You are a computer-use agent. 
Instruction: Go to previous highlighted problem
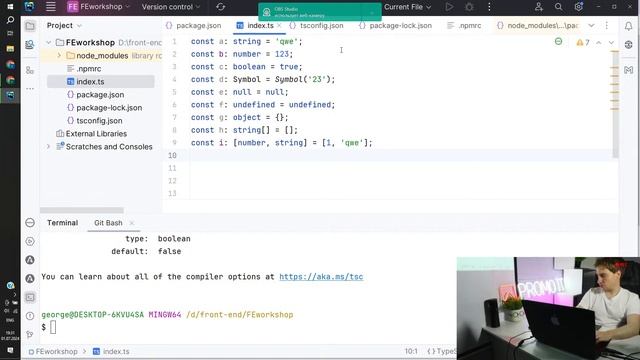(x=598, y=42)
